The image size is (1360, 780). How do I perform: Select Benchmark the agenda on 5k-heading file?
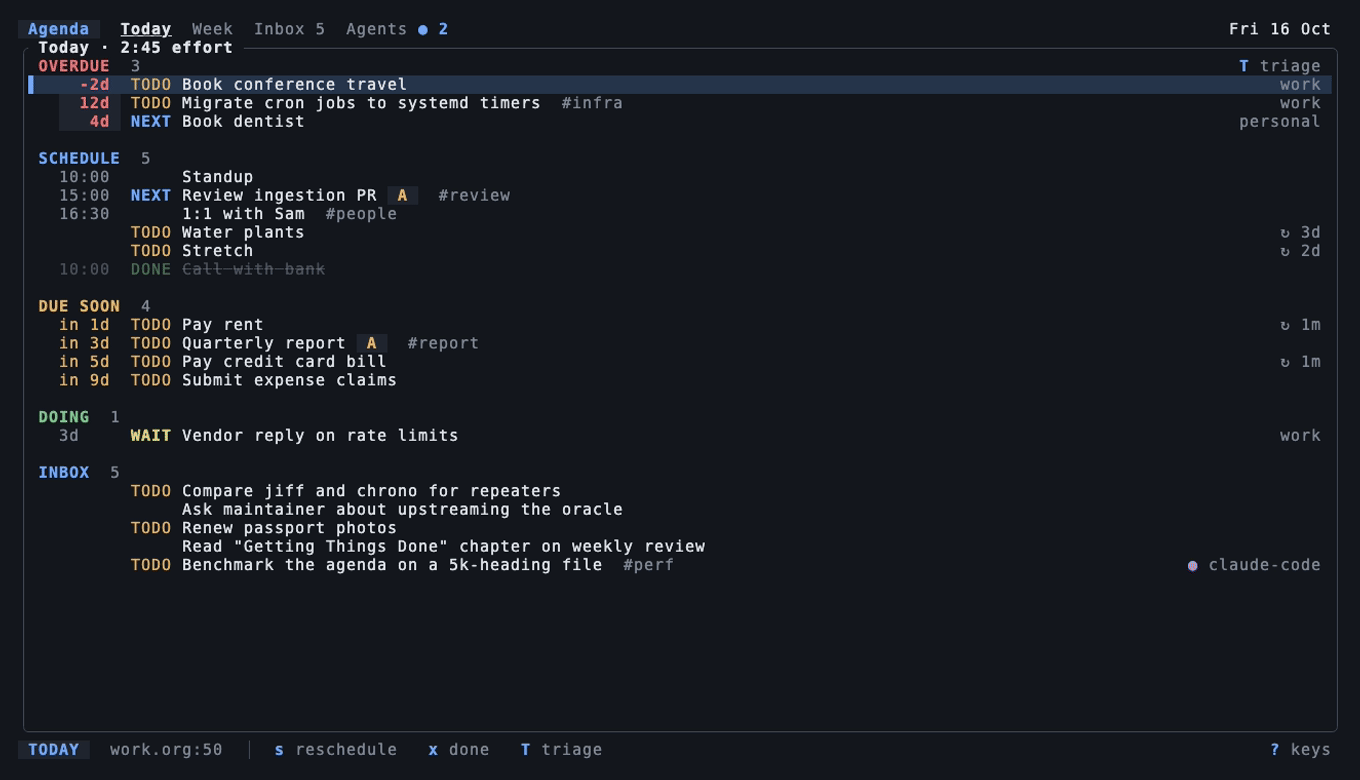pyautogui.click(x=680, y=565)
